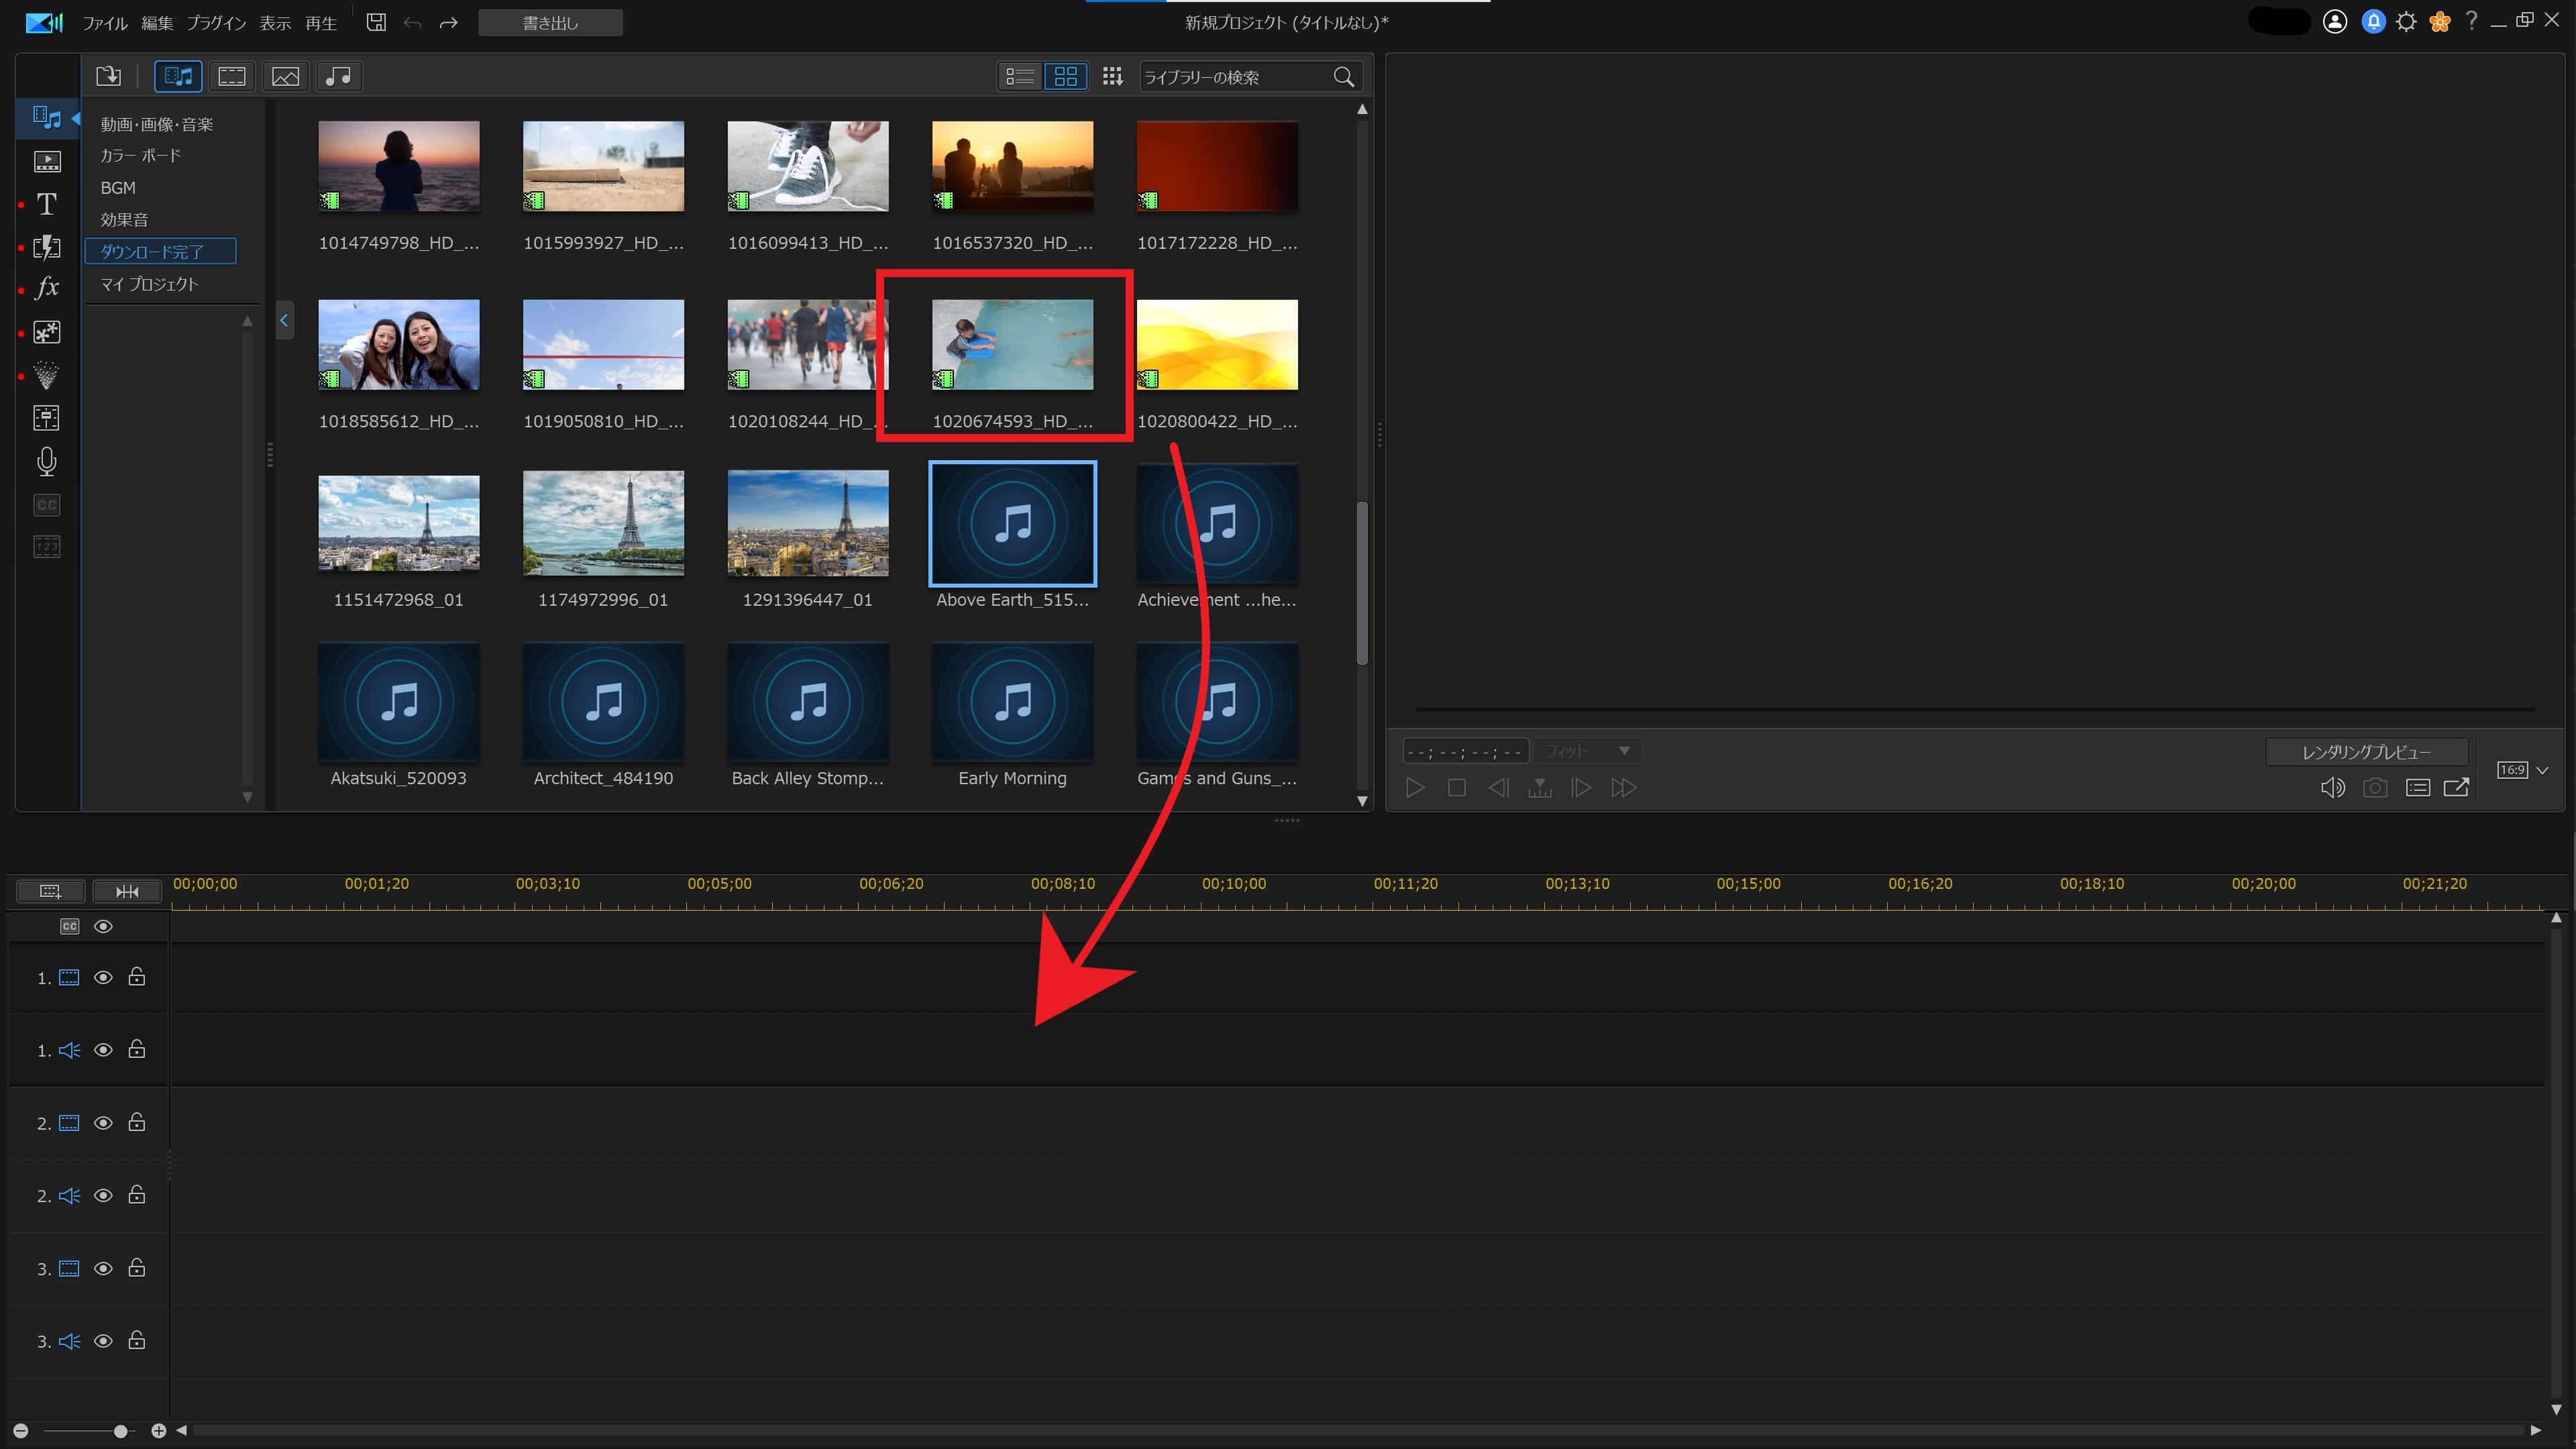Viewport: 2576px width, 1449px height.
Task: Click the Import media folder icon
Action: [108, 76]
